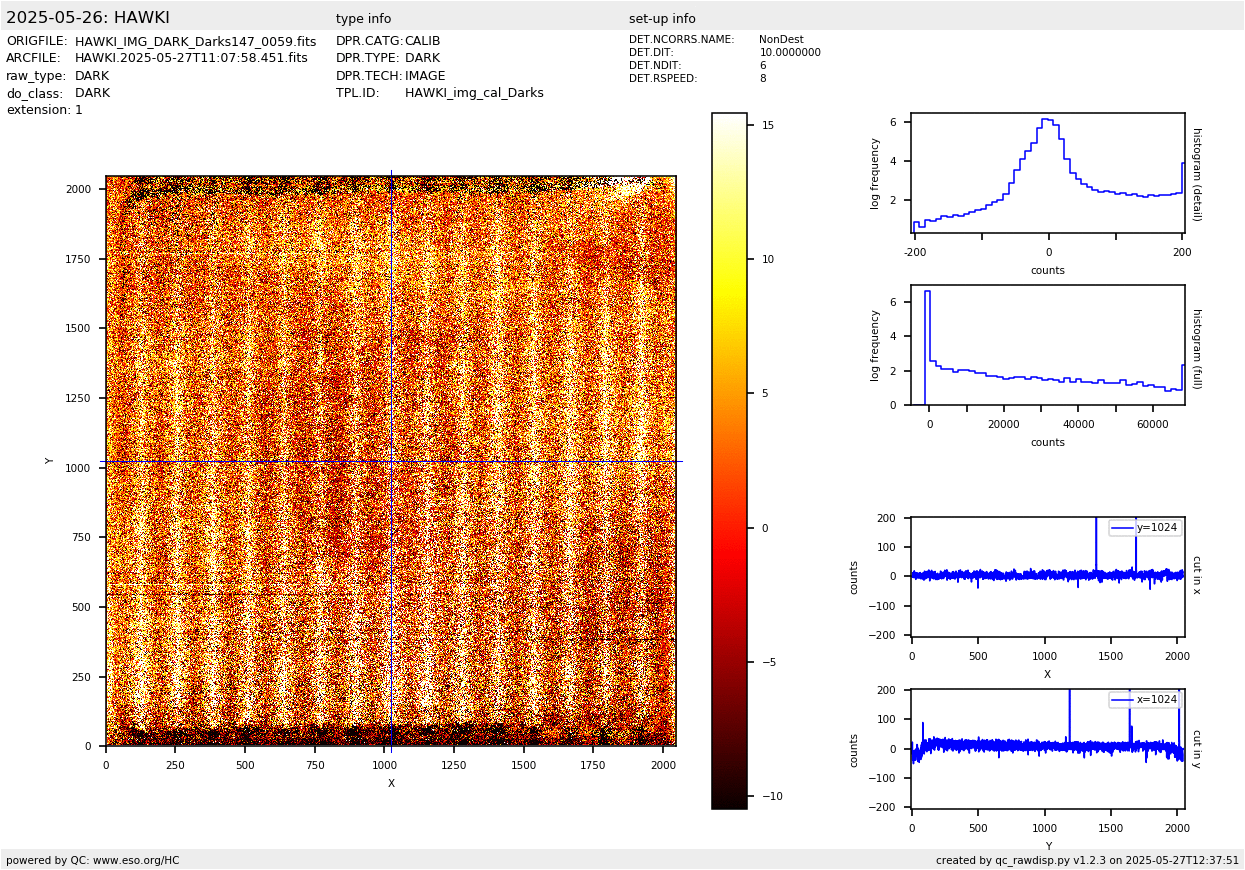Select the 'type info' header
1245x870 pixels.
pos(363,19)
